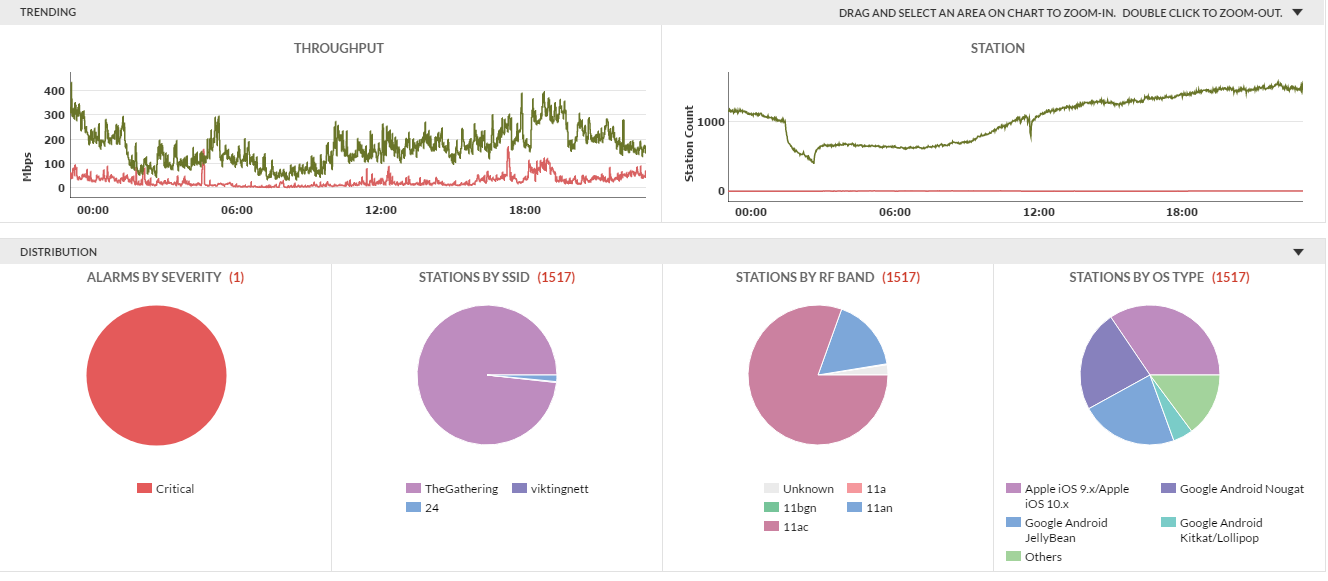Click the 11an slice in RF band pie
This screenshot has height=581, width=1328.
(x=857, y=342)
